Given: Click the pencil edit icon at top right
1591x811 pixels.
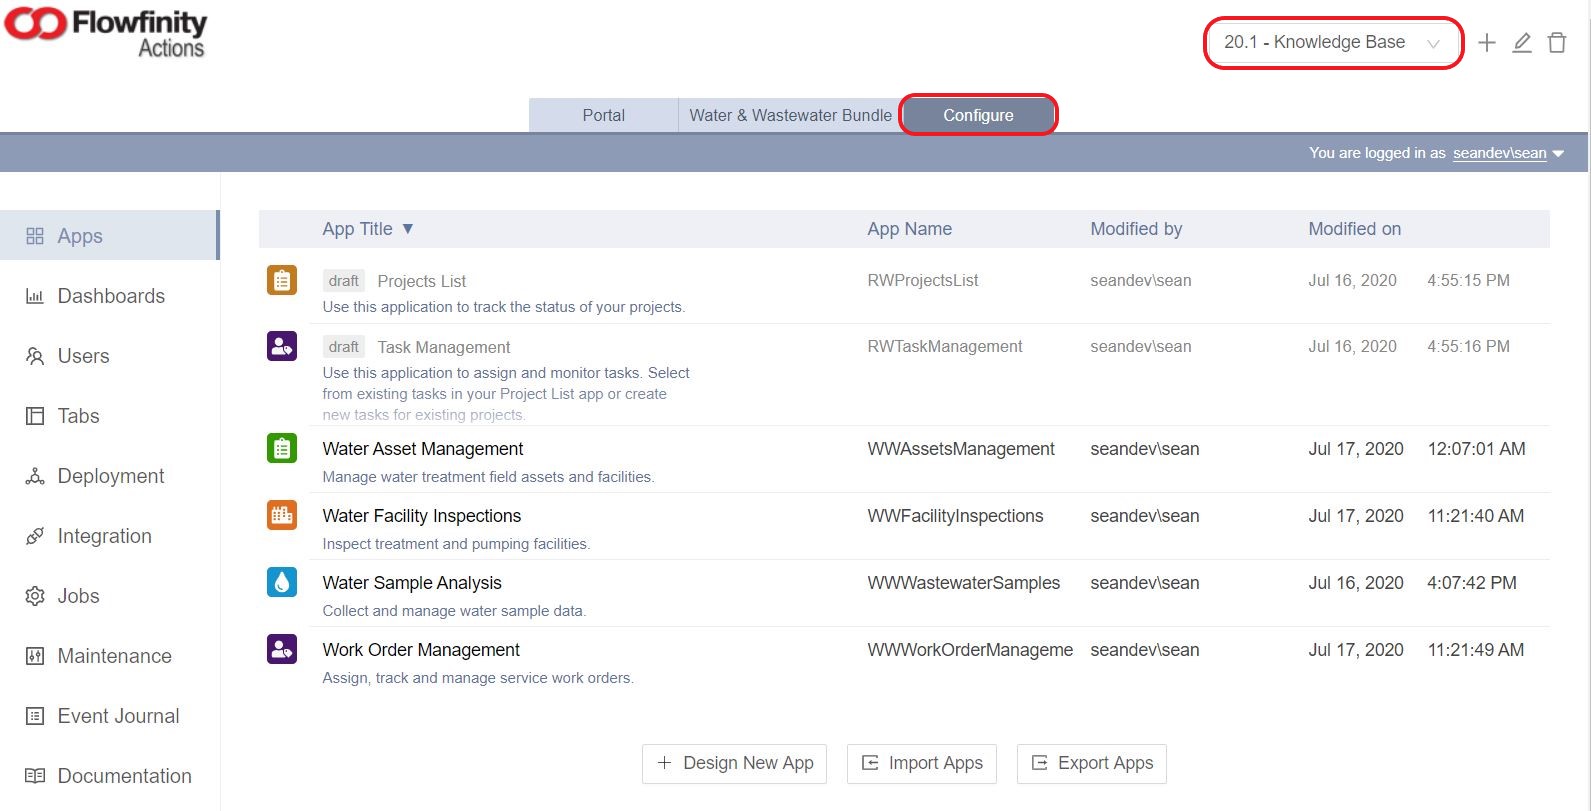Looking at the screenshot, I should pos(1522,43).
